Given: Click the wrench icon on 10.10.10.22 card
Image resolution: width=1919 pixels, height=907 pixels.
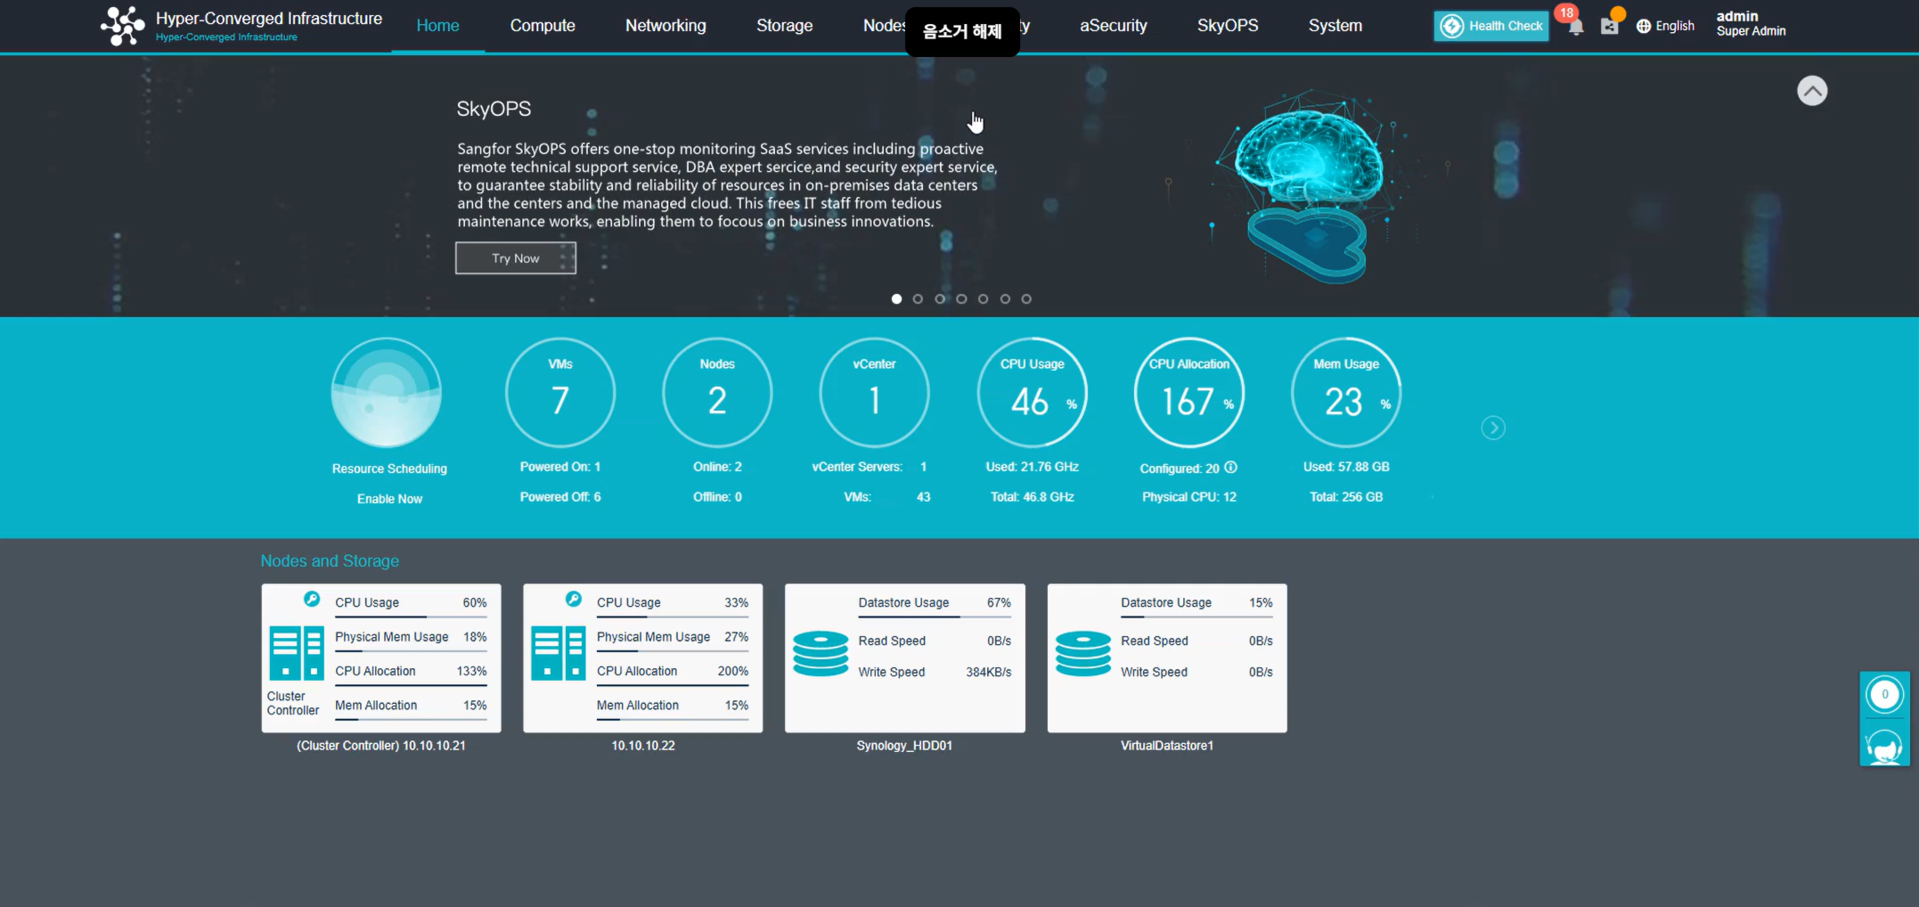Looking at the screenshot, I should click(x=573, y=599).
